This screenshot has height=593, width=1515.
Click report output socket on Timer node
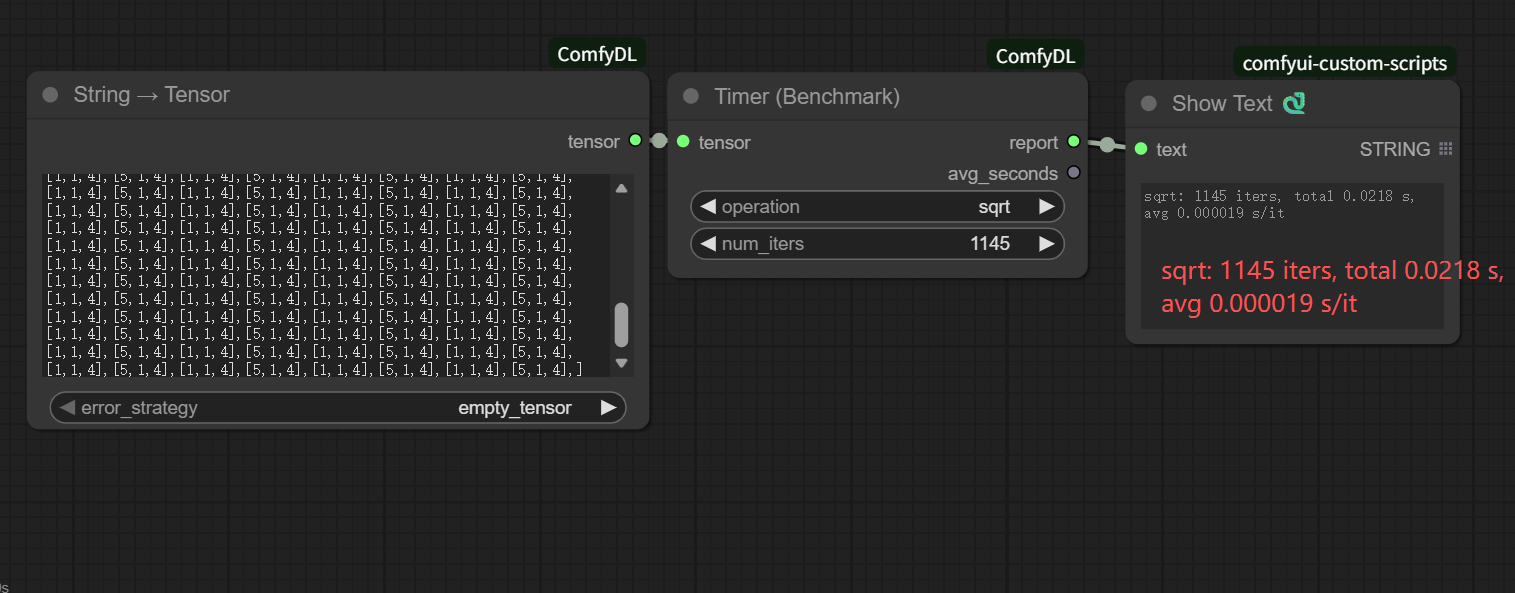tap(1074, 142)
